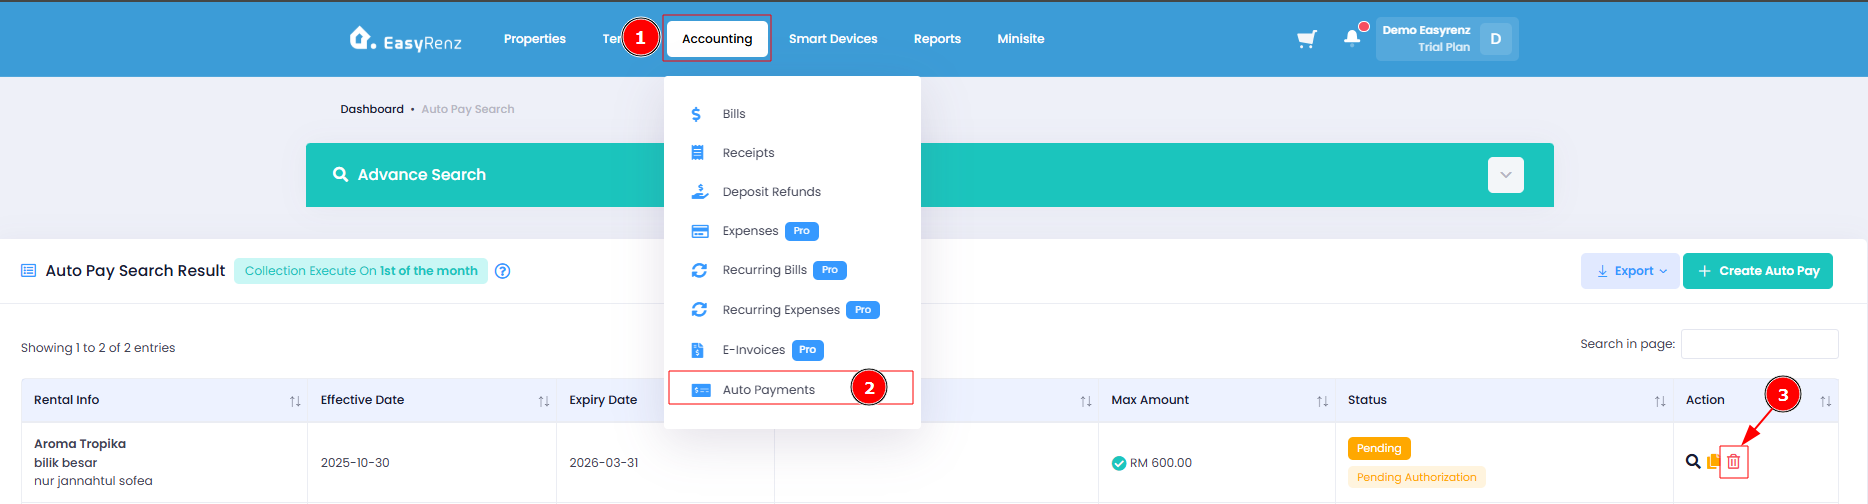Go to EasyRenz home logo

[x=405, y=39]
